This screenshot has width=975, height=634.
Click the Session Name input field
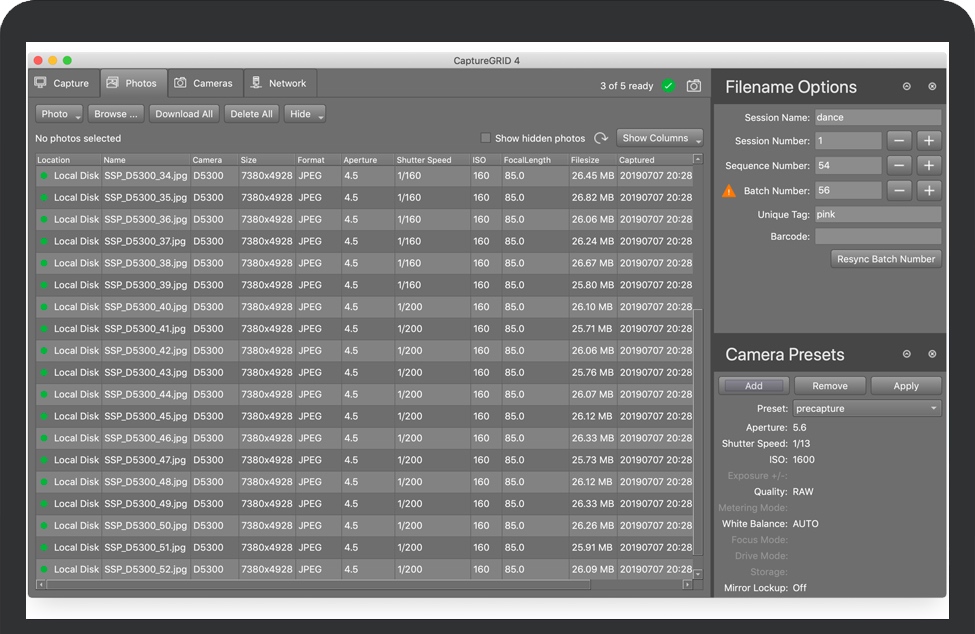point(877,117)
